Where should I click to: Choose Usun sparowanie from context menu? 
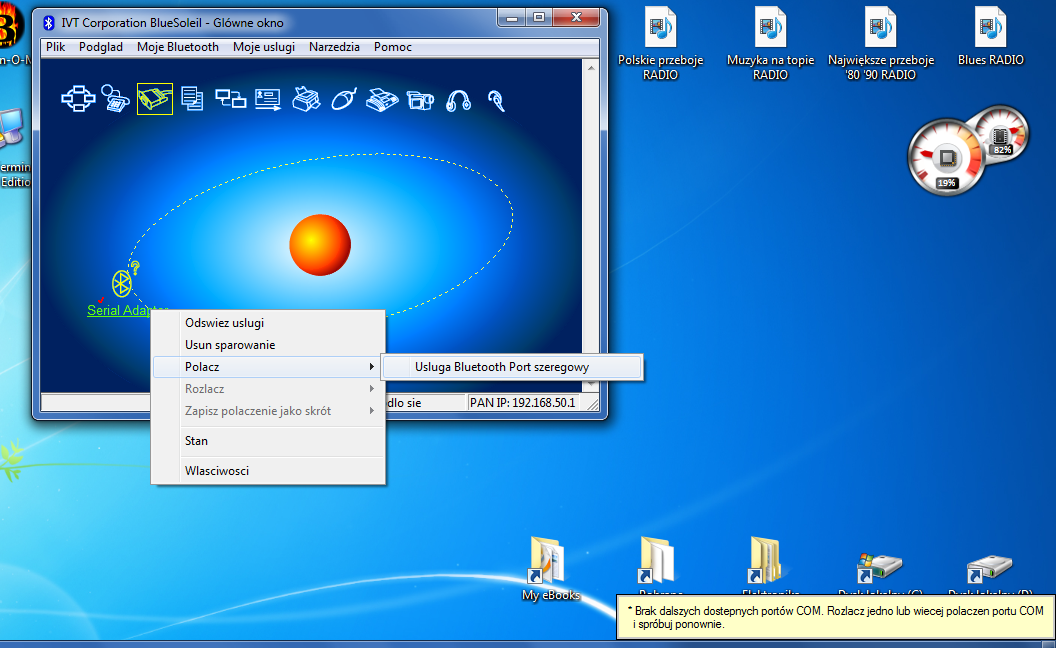[x=269, y=345]
